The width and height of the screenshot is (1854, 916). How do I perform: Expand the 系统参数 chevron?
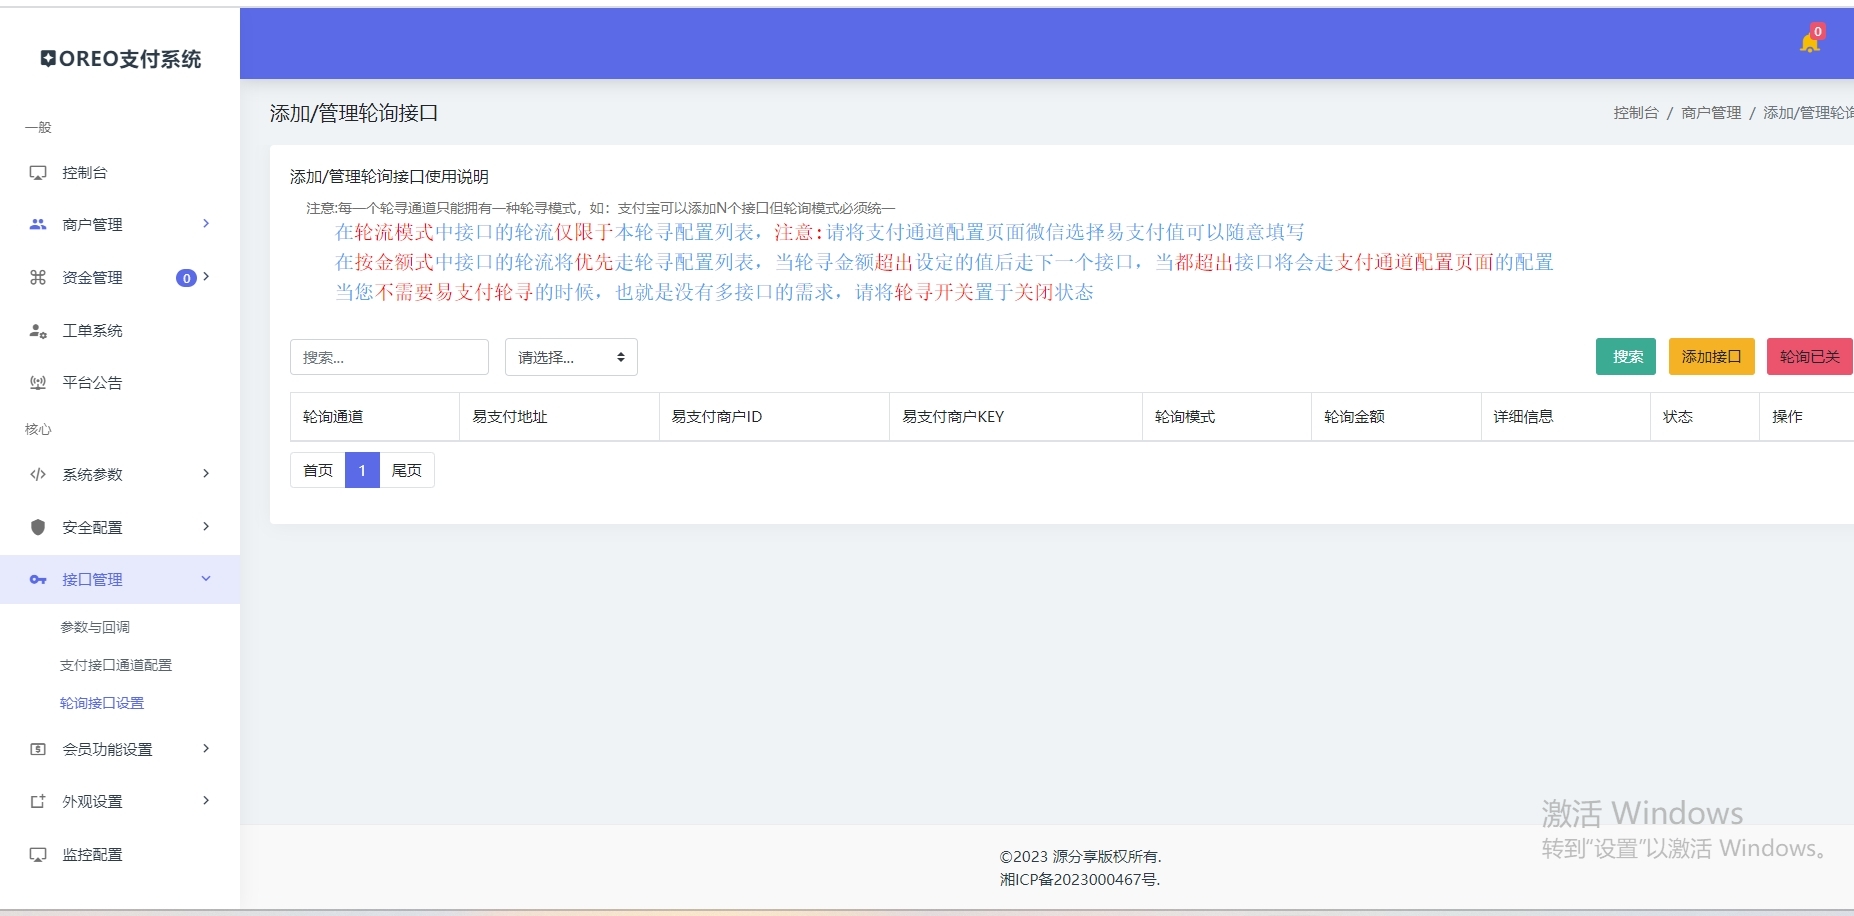pyautogui.click(x=206, y=474)
